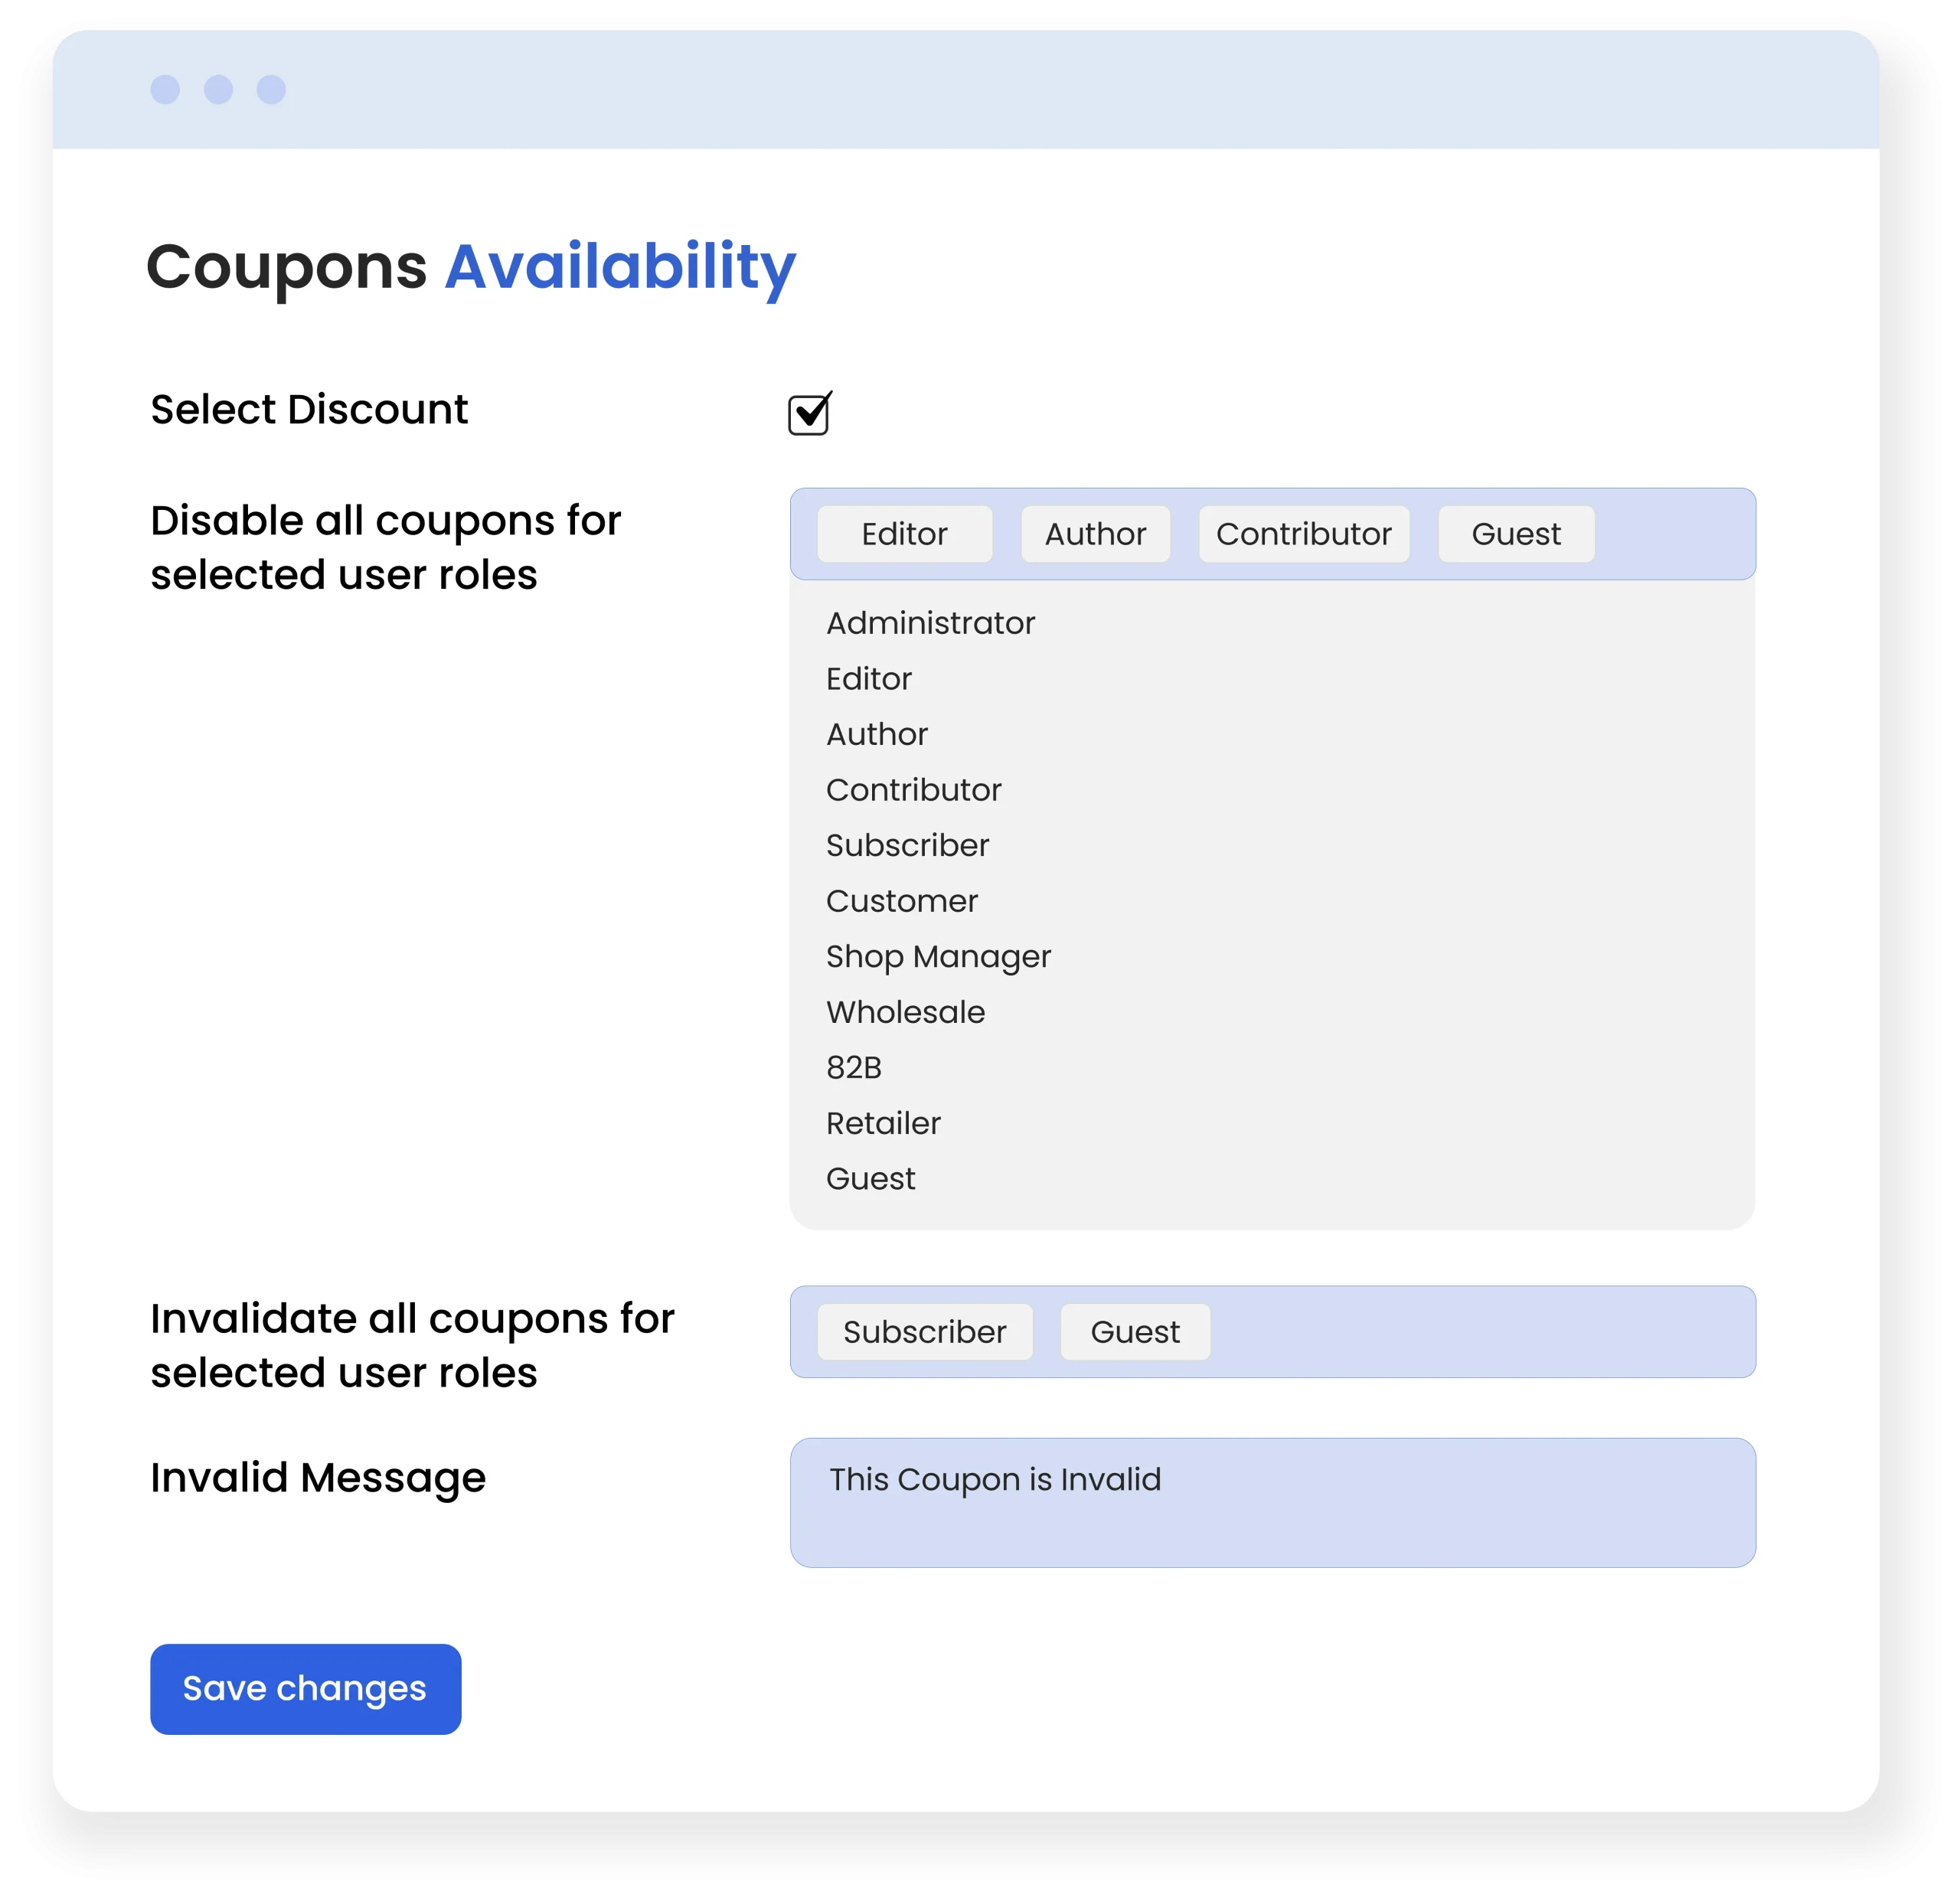Image resolution: width=1960 pixels, height=1898 pixels.
Task: Click the Invalid Message text field
Action: (x=1272, y=1502)
